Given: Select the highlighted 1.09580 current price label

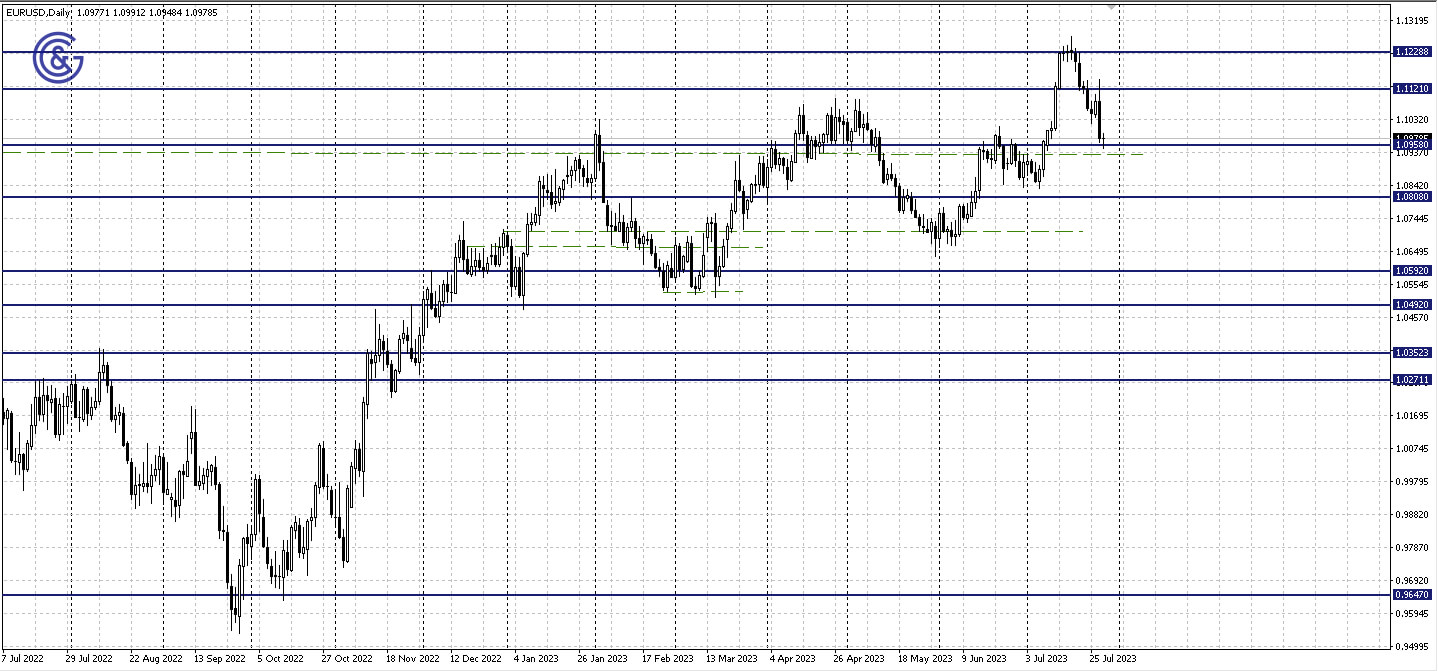Looking at the screenshot, I should click(x=1410, y=143).
